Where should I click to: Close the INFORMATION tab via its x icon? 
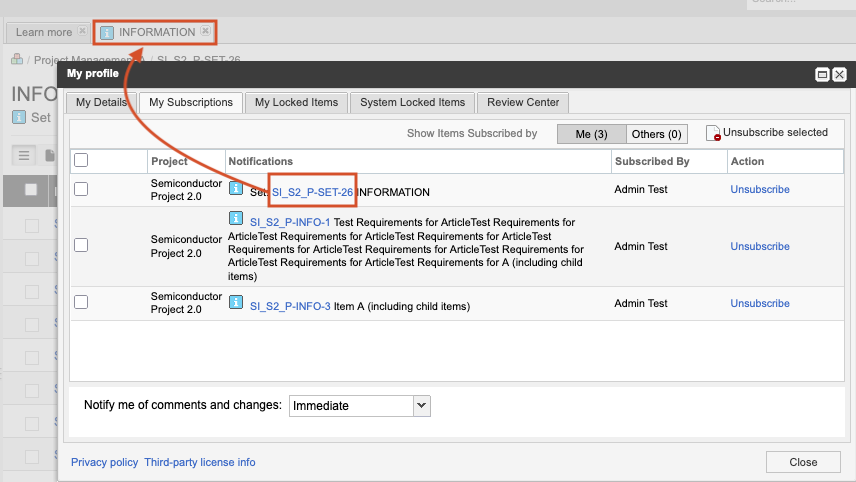pos(205,31)
